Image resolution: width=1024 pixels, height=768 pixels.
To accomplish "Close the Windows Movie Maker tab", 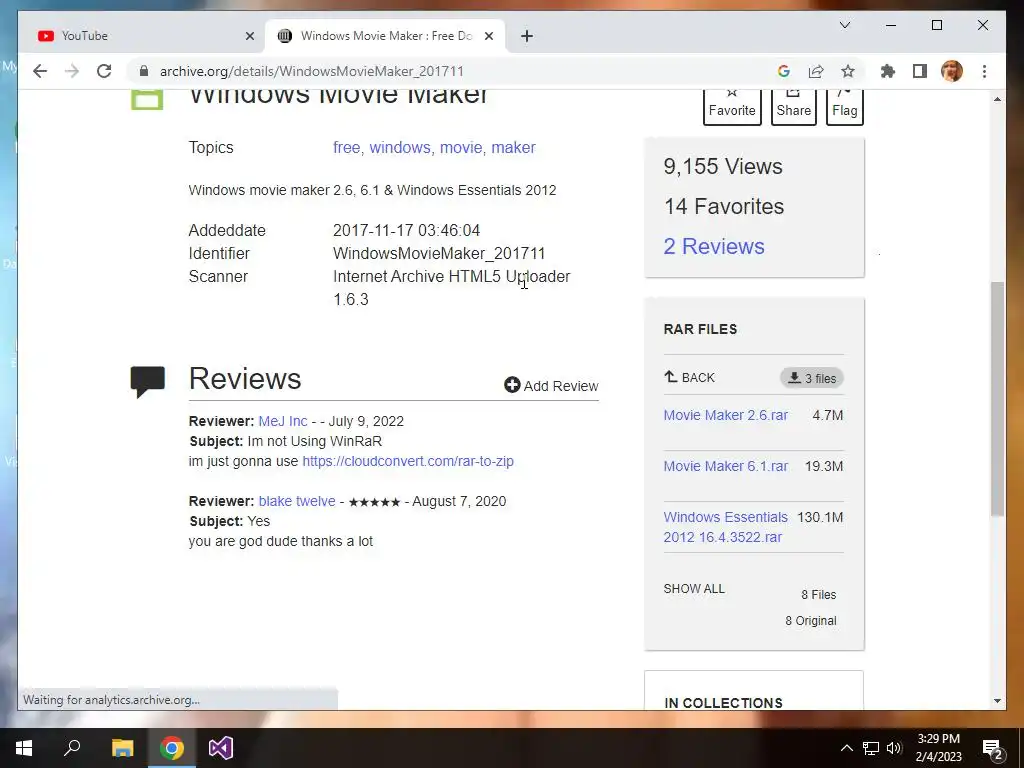I will click(488, 36).
